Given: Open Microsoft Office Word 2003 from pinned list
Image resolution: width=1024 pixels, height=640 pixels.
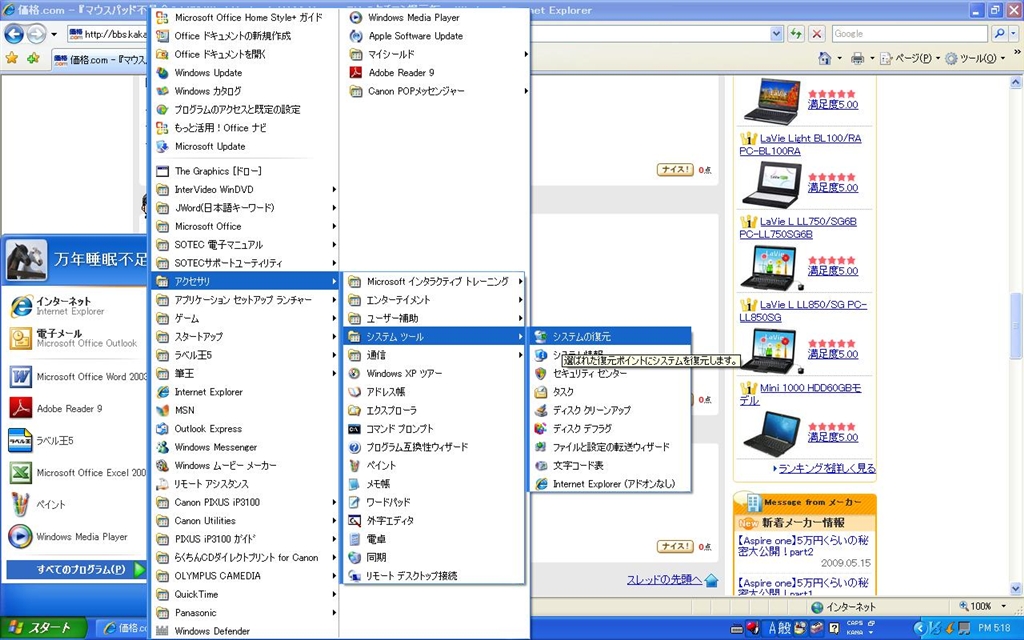Looking at the screenshot, I should 76,377.
